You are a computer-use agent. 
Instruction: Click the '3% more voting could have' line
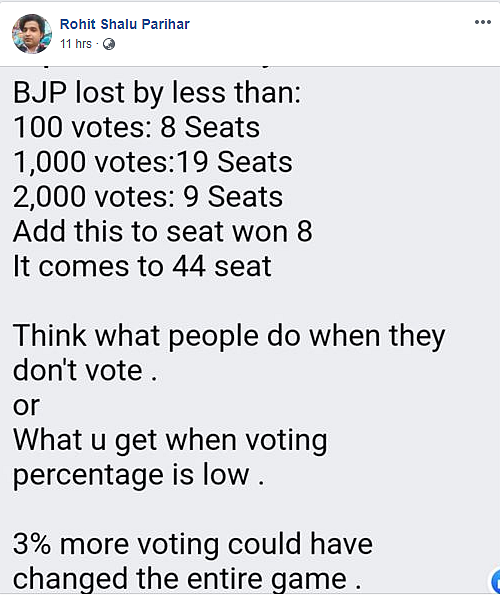pos(193,544)
